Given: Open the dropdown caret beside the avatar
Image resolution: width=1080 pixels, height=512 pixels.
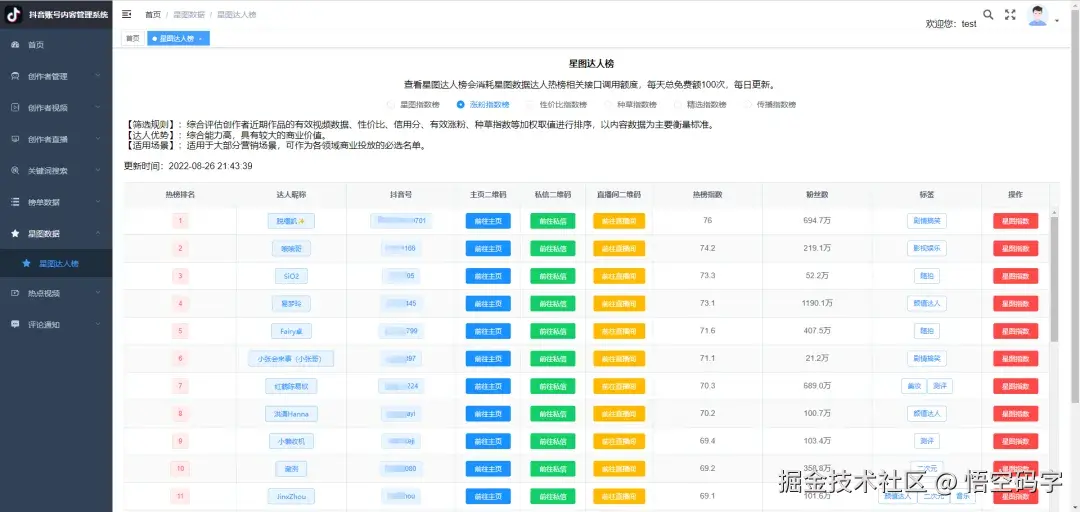Looking at the screenshot, I should tap(1057, 21).
